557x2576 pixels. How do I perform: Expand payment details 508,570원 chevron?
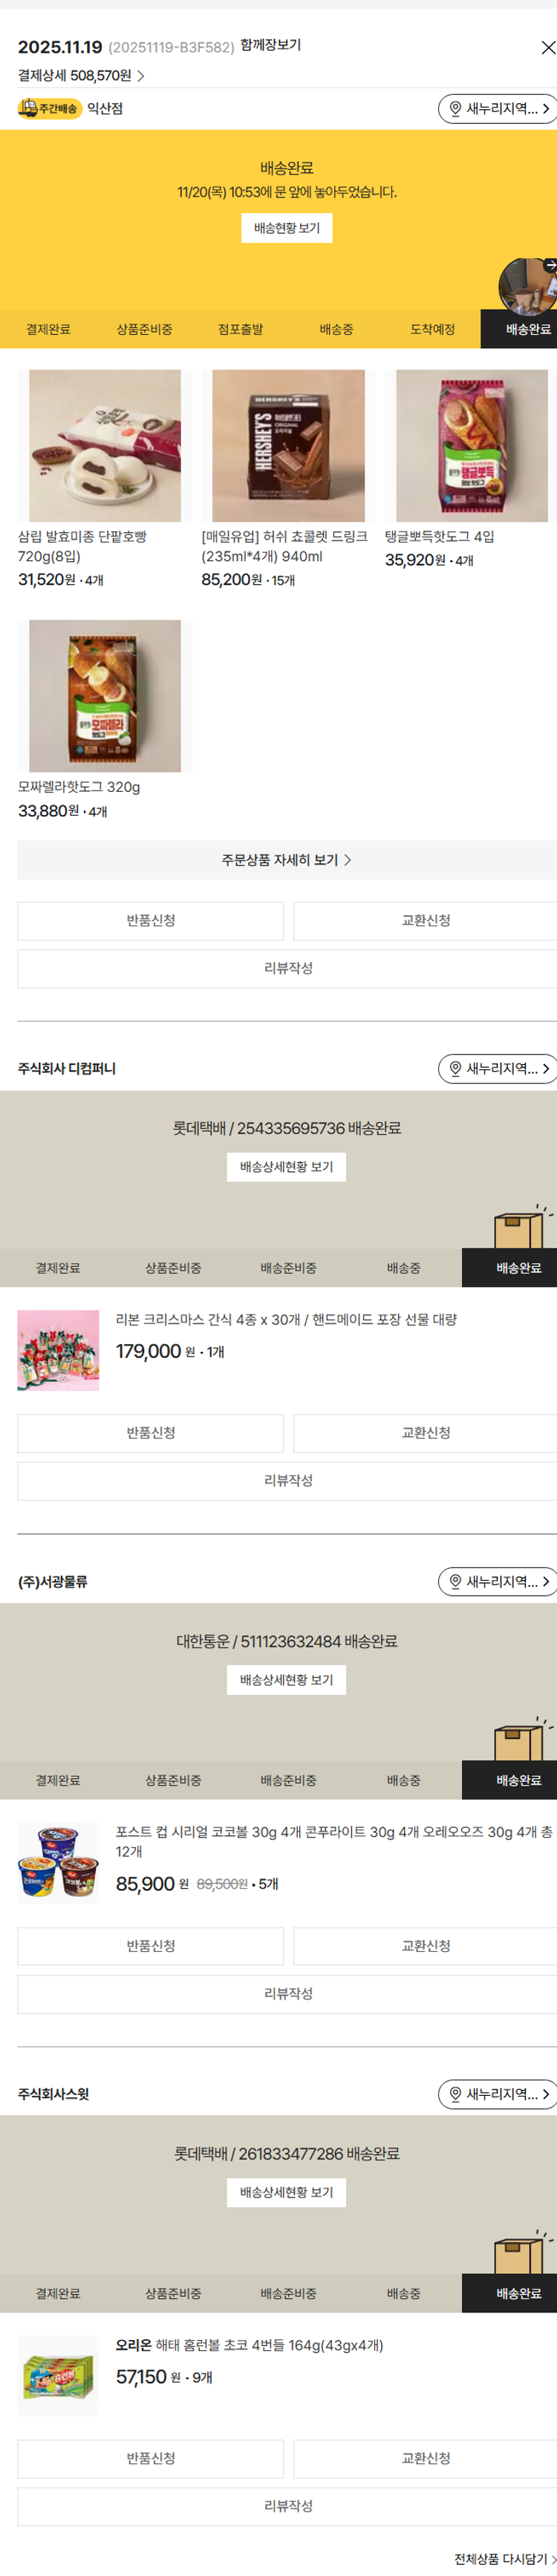(141, 76)
